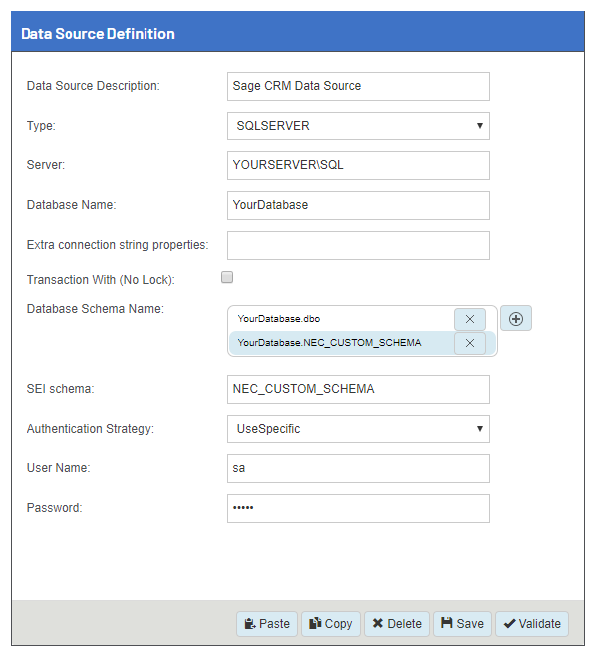Click the Paste clipboard icon button
Image resolution: width=597 pixels, height=646 pixels.
click(267, 624)
